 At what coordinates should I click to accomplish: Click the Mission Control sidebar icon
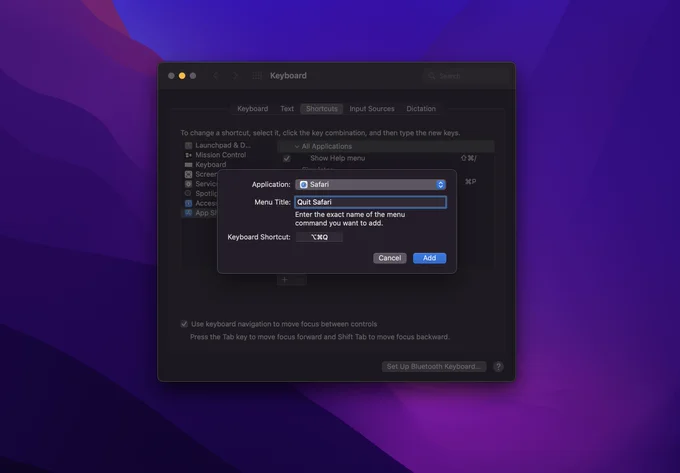tap(188, 155)
